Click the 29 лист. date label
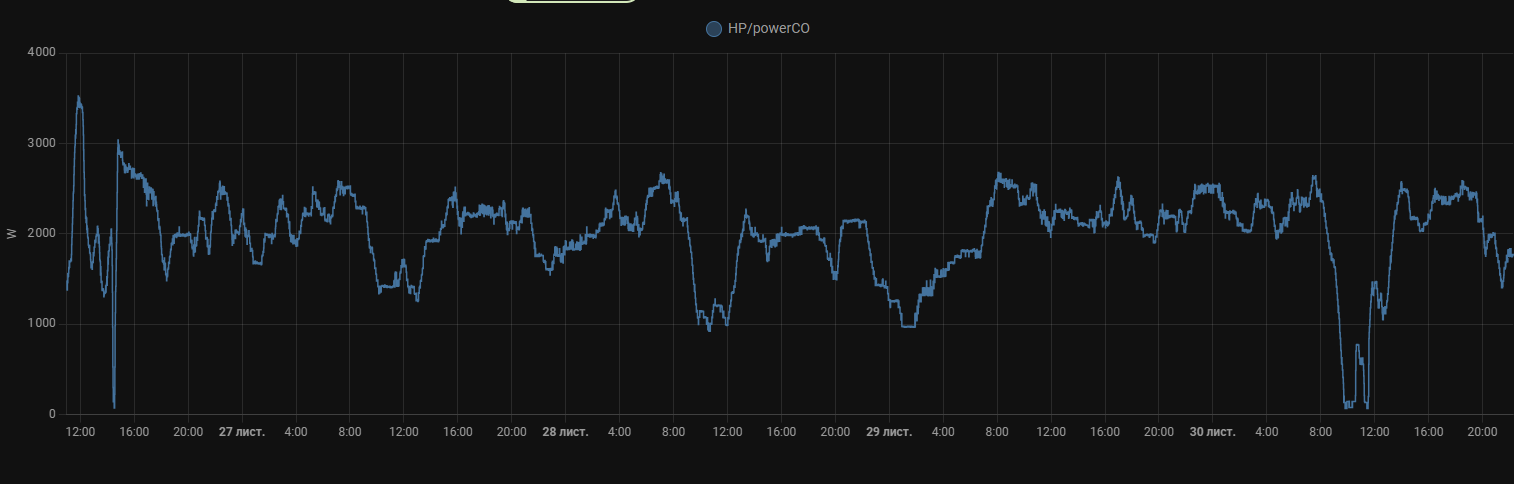The height and width of the screenshot is (484, 1514). coord(889,432)
